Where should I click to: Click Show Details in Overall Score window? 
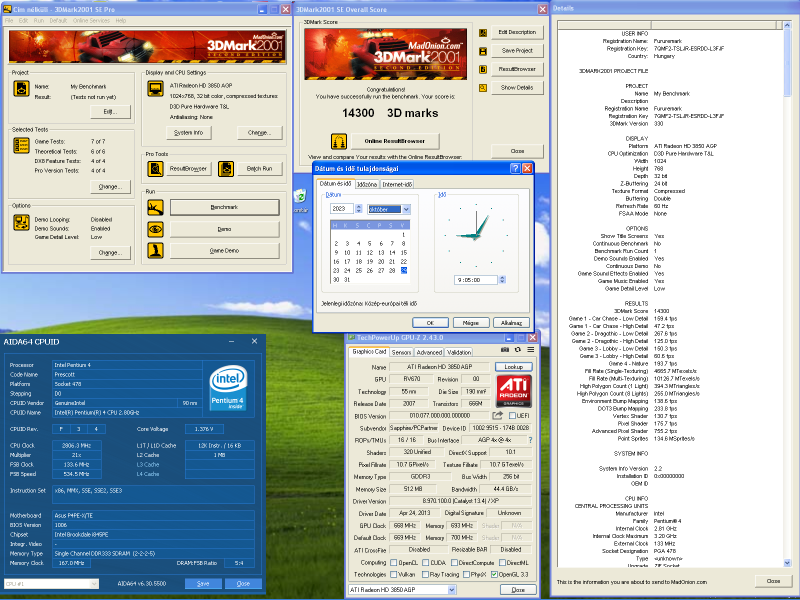pos(517,88)
